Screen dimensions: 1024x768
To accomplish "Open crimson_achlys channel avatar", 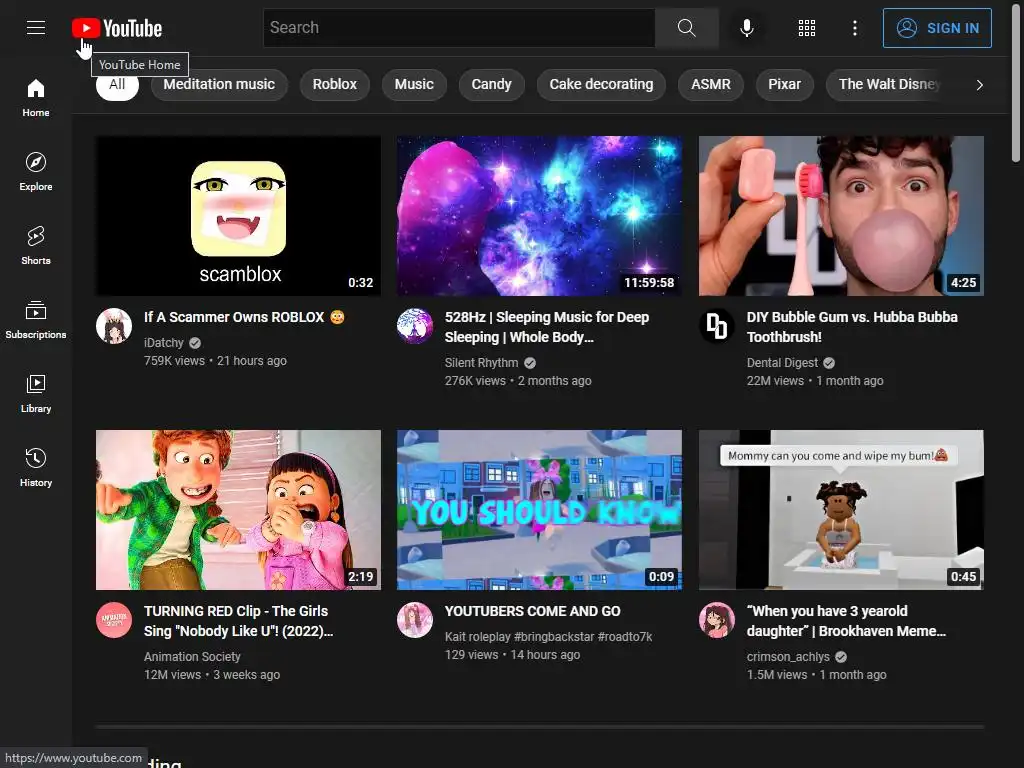I will coord(716,620).
